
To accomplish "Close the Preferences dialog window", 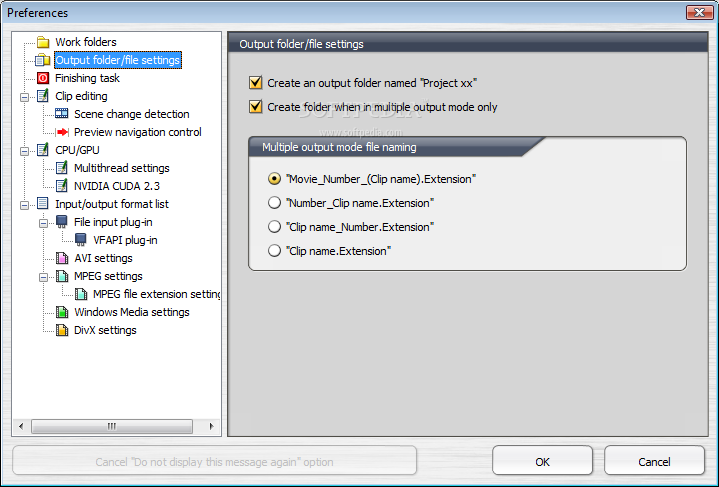I will coord(699,12).
